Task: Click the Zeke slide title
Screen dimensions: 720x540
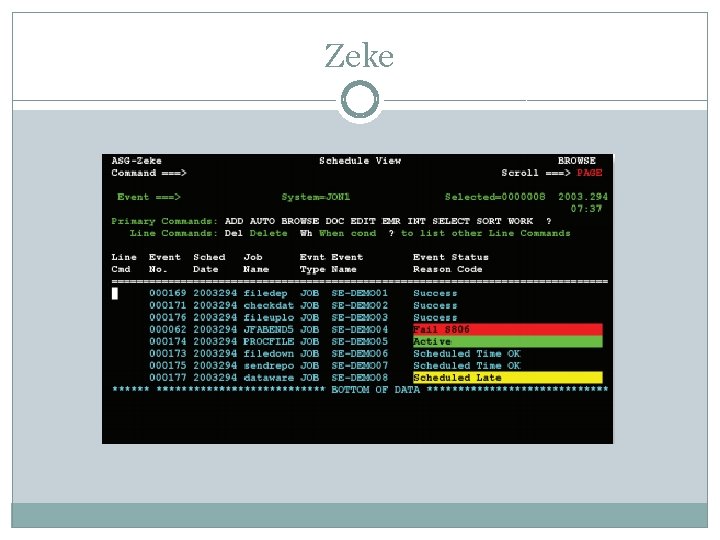Action: (359, 56)
